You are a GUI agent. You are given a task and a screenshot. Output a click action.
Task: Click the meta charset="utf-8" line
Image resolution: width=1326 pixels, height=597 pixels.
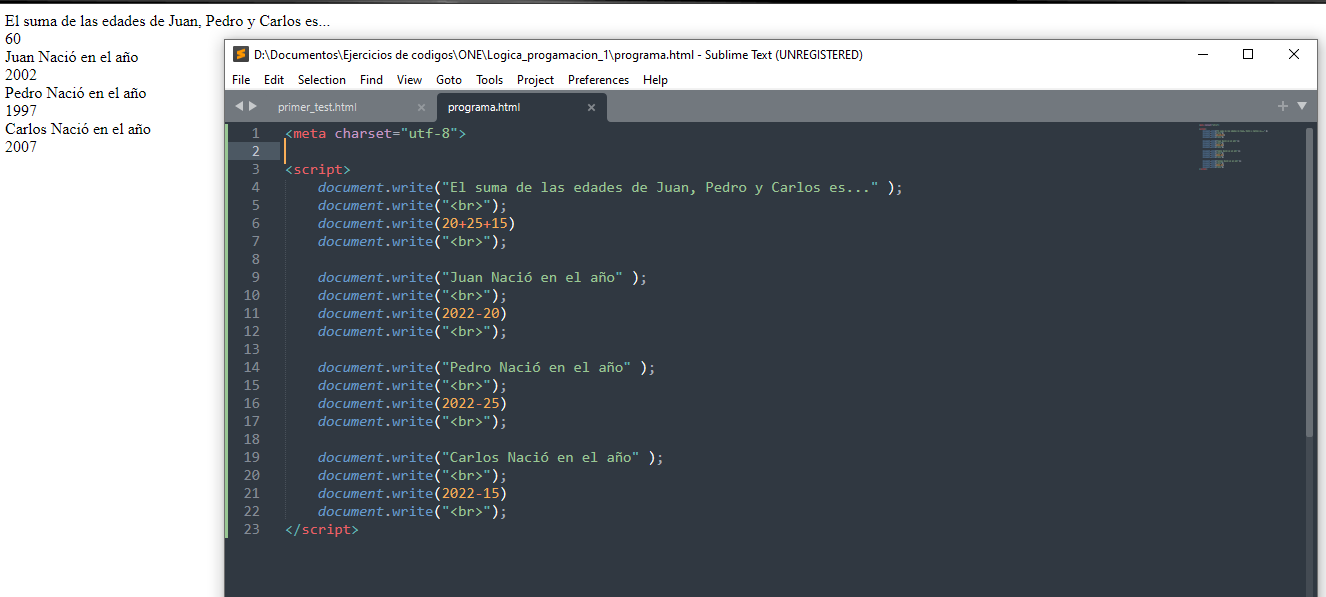click(375, 133)
